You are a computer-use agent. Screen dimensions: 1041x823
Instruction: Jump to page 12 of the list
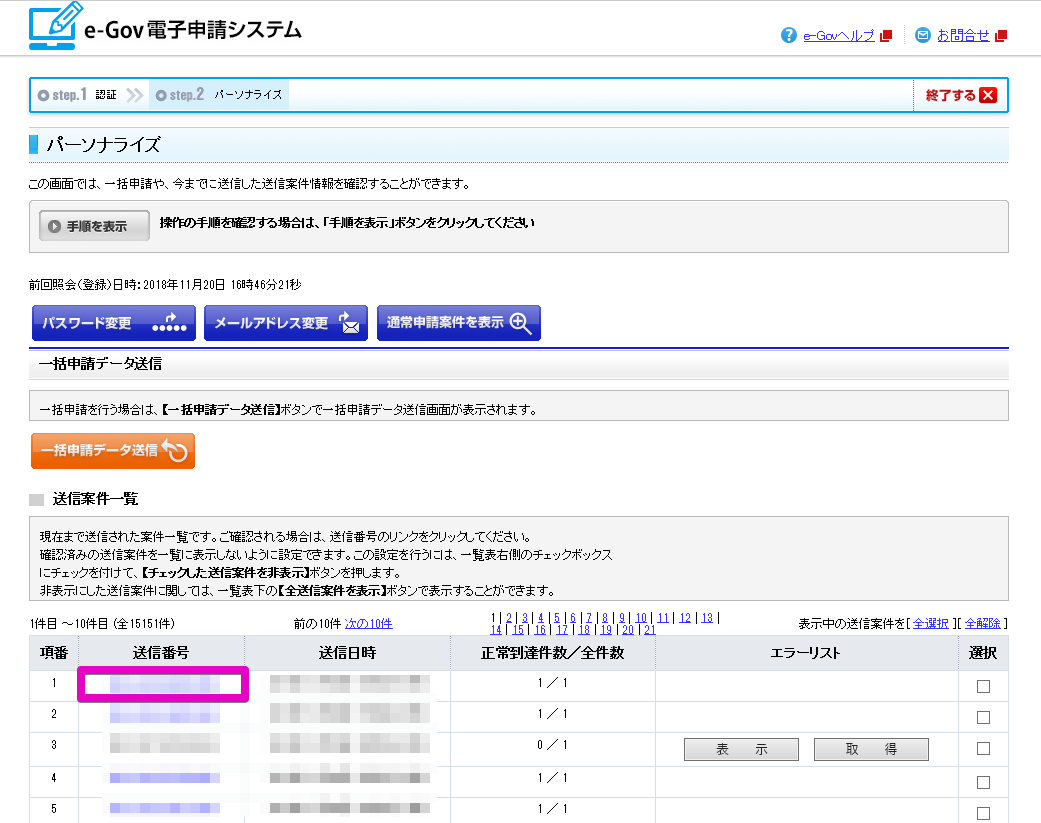point(685,618)
